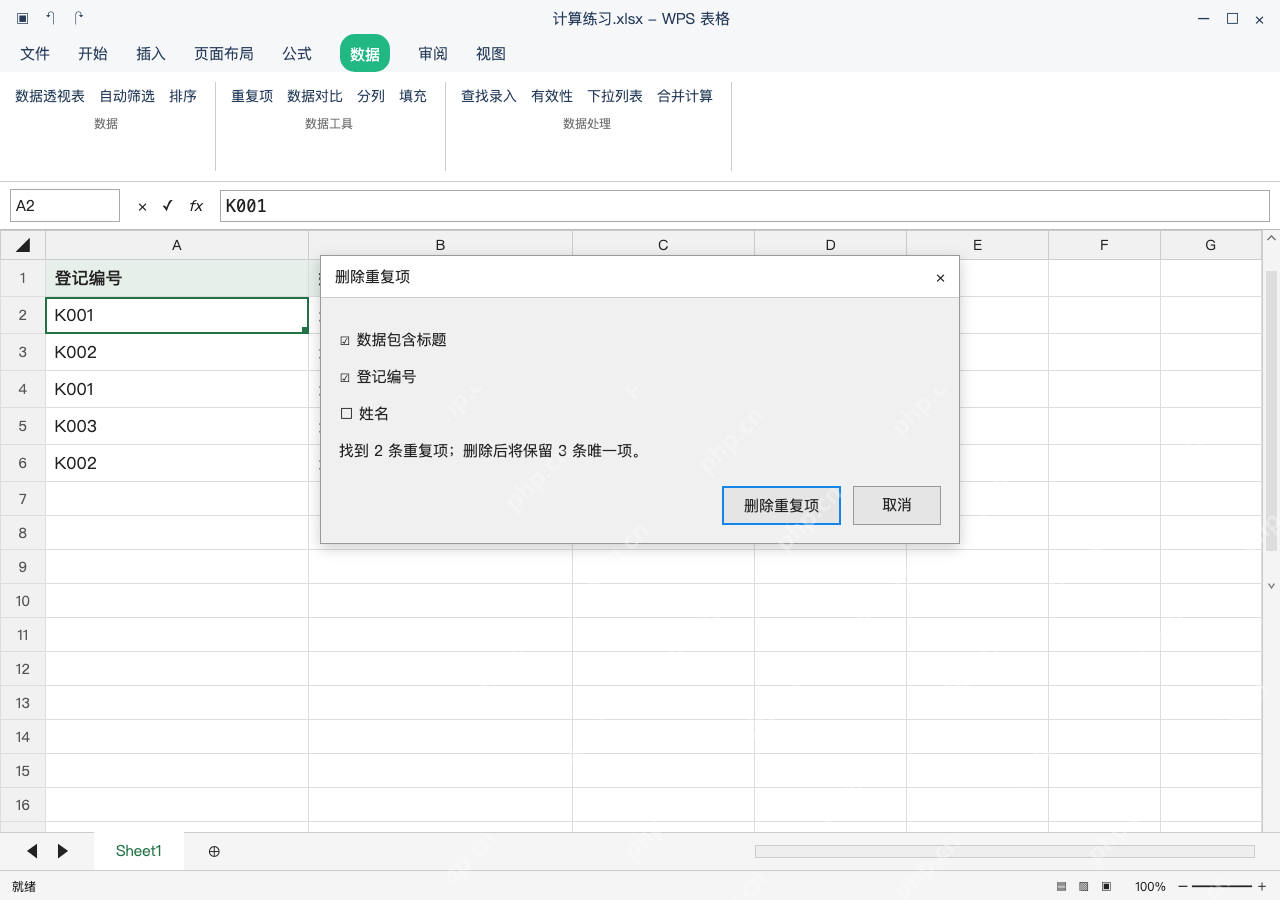Click the undo arrow icon

point(51,18)
